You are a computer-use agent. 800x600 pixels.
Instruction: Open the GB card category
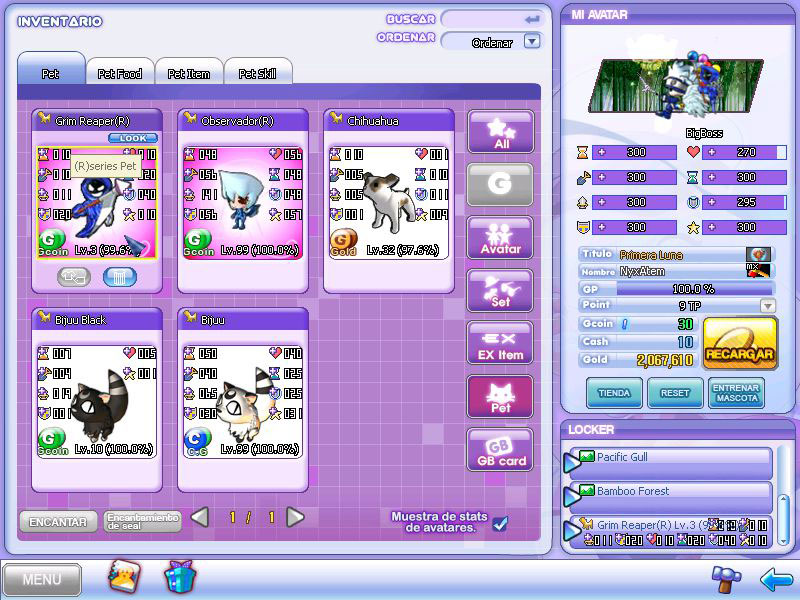pos(501,449)
